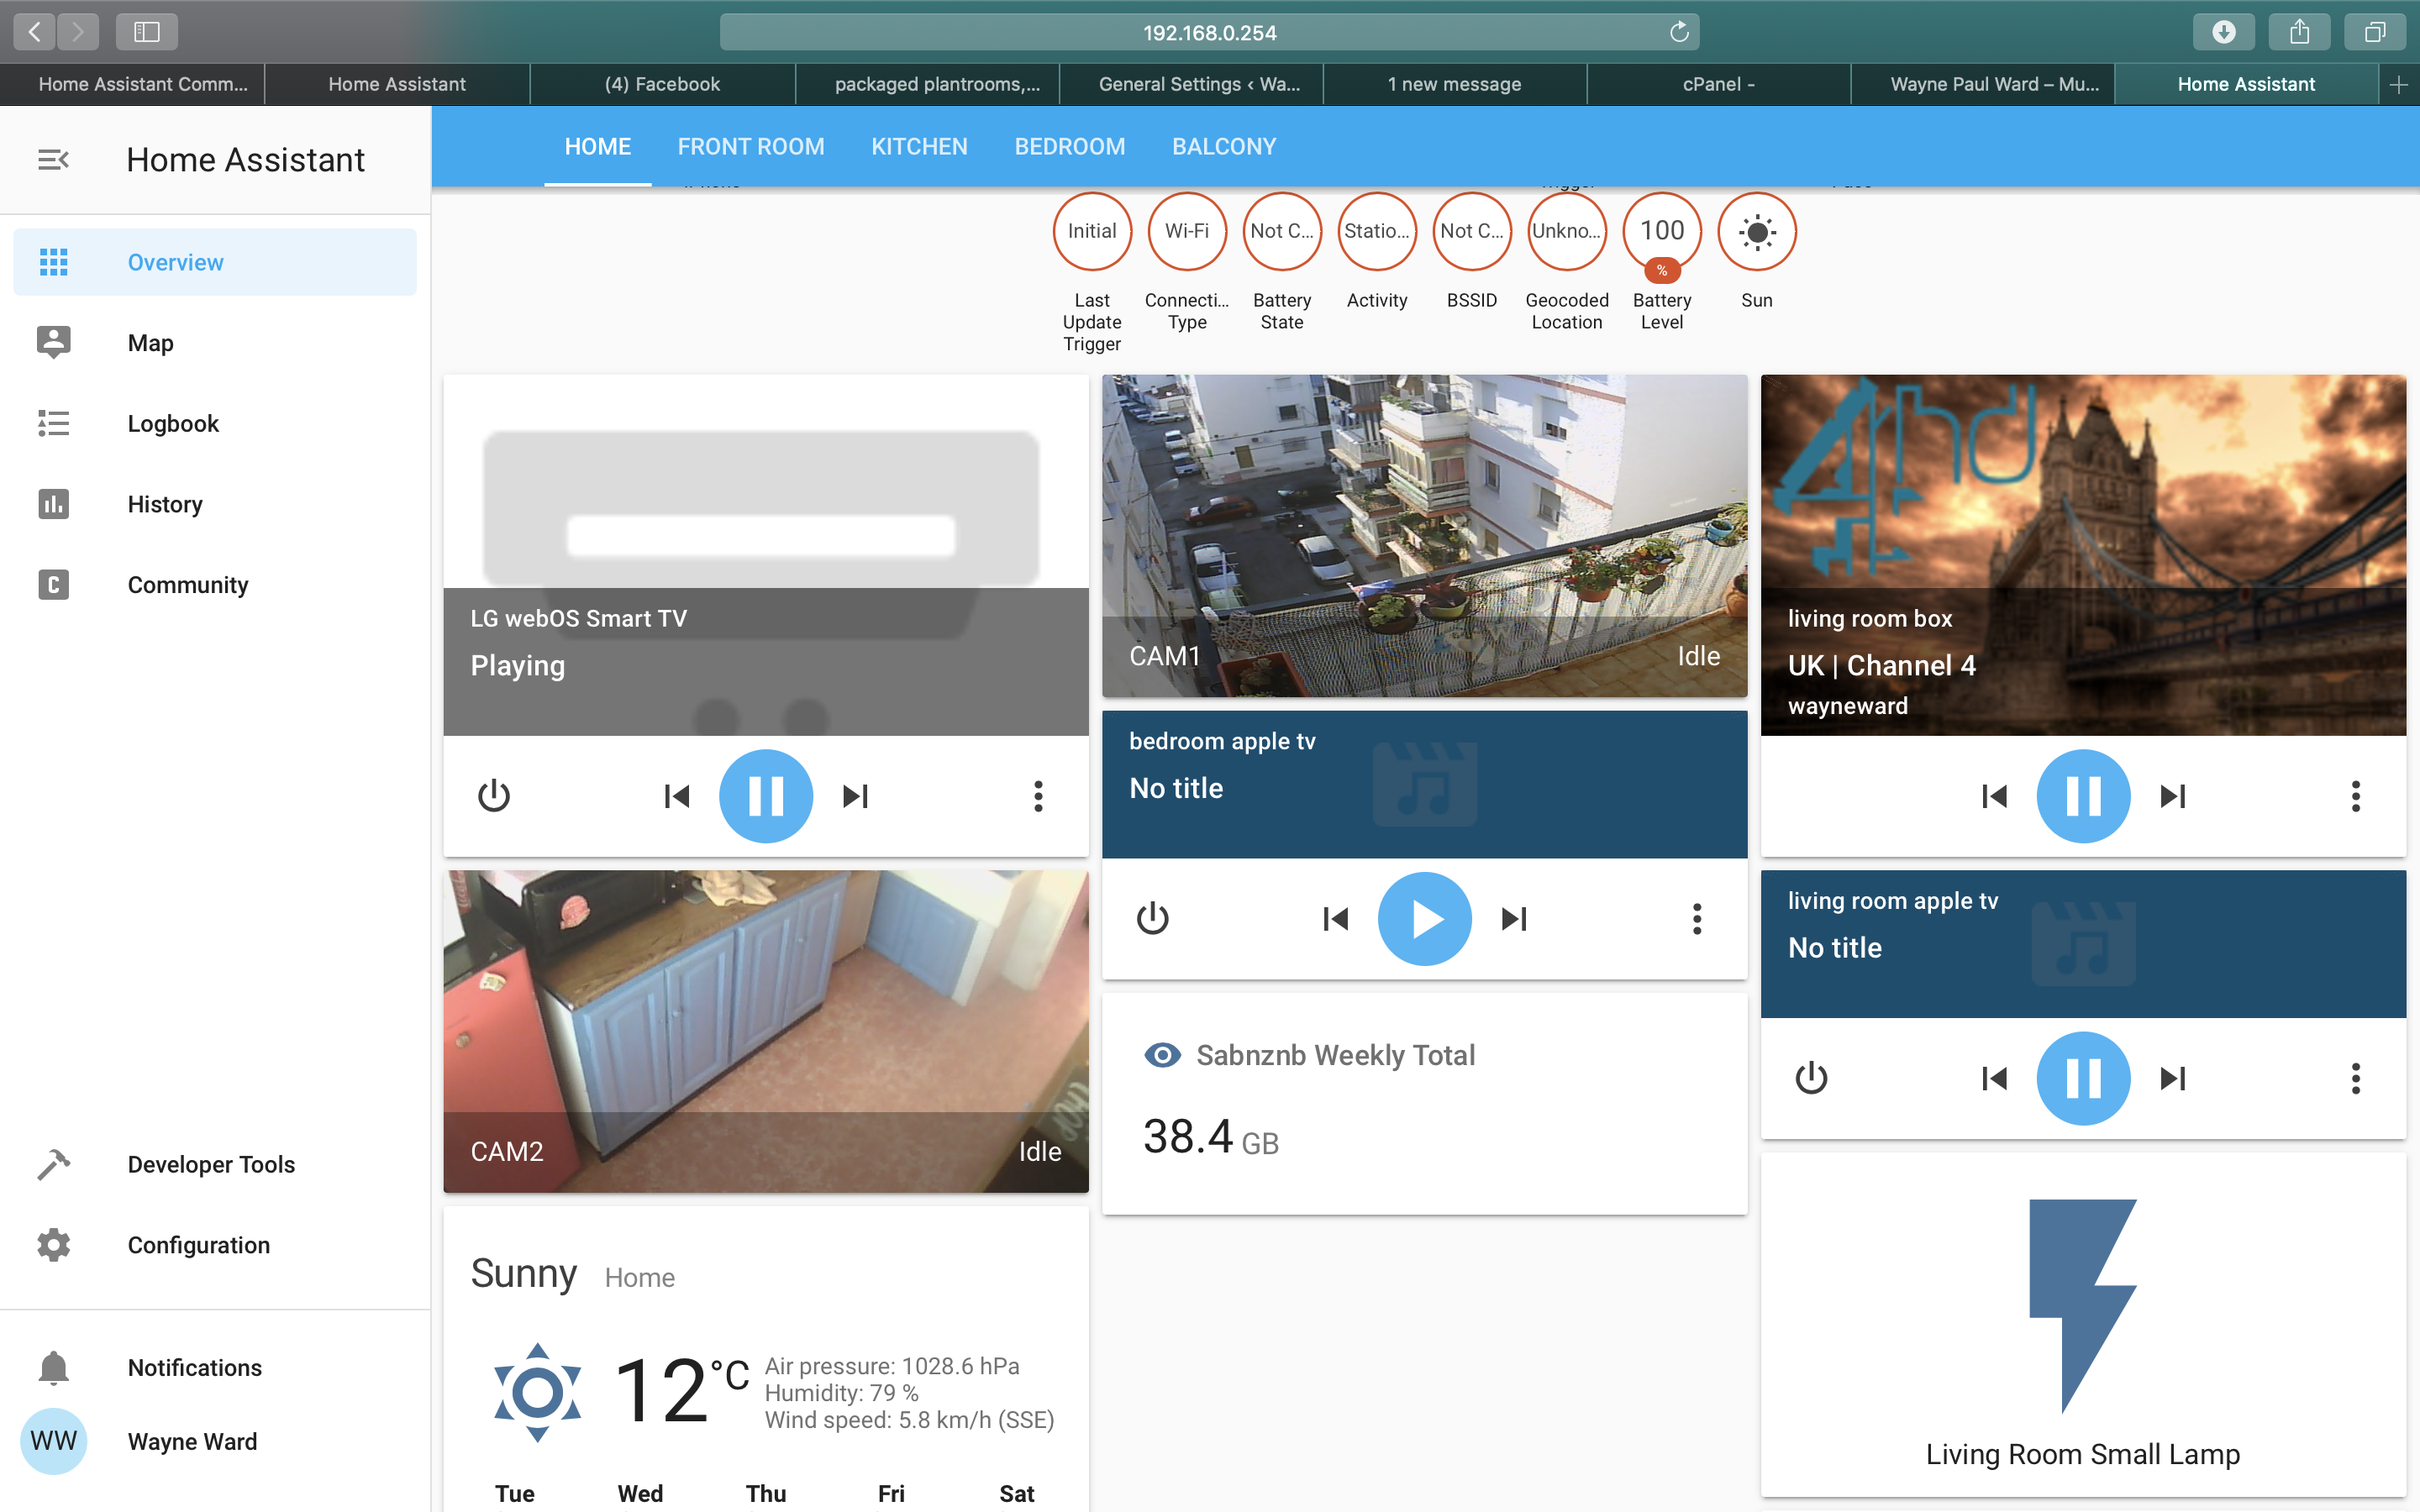This screenshot has width=2420, height=1512.
Task: Show browser downloads
Action: point(2224,32)
